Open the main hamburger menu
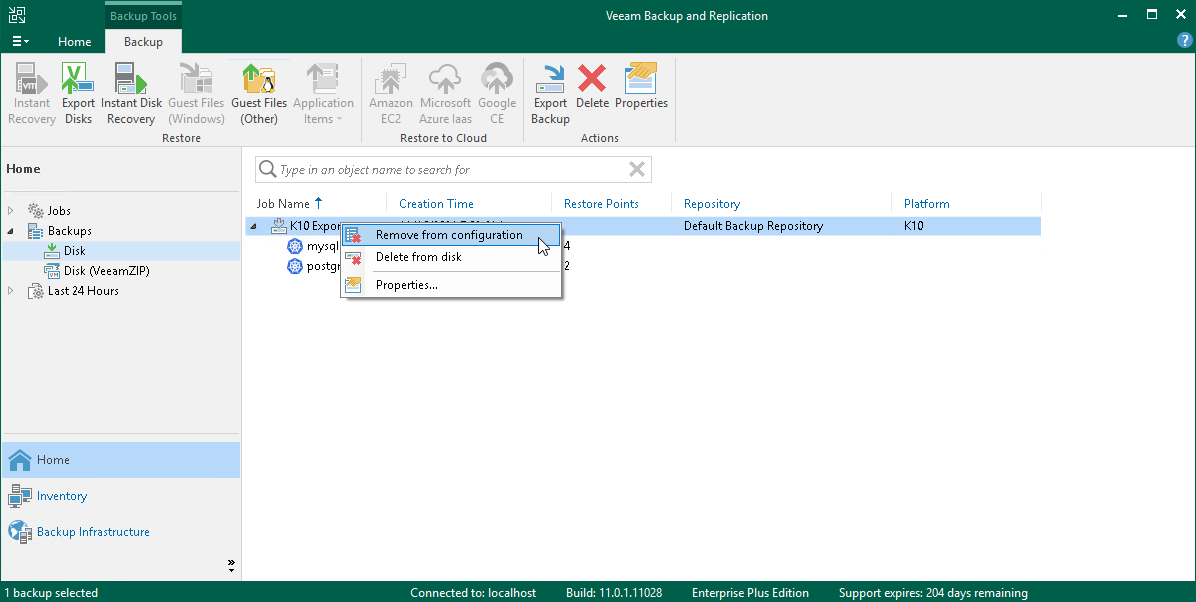Screen dimensions: 1196x602 21,41
